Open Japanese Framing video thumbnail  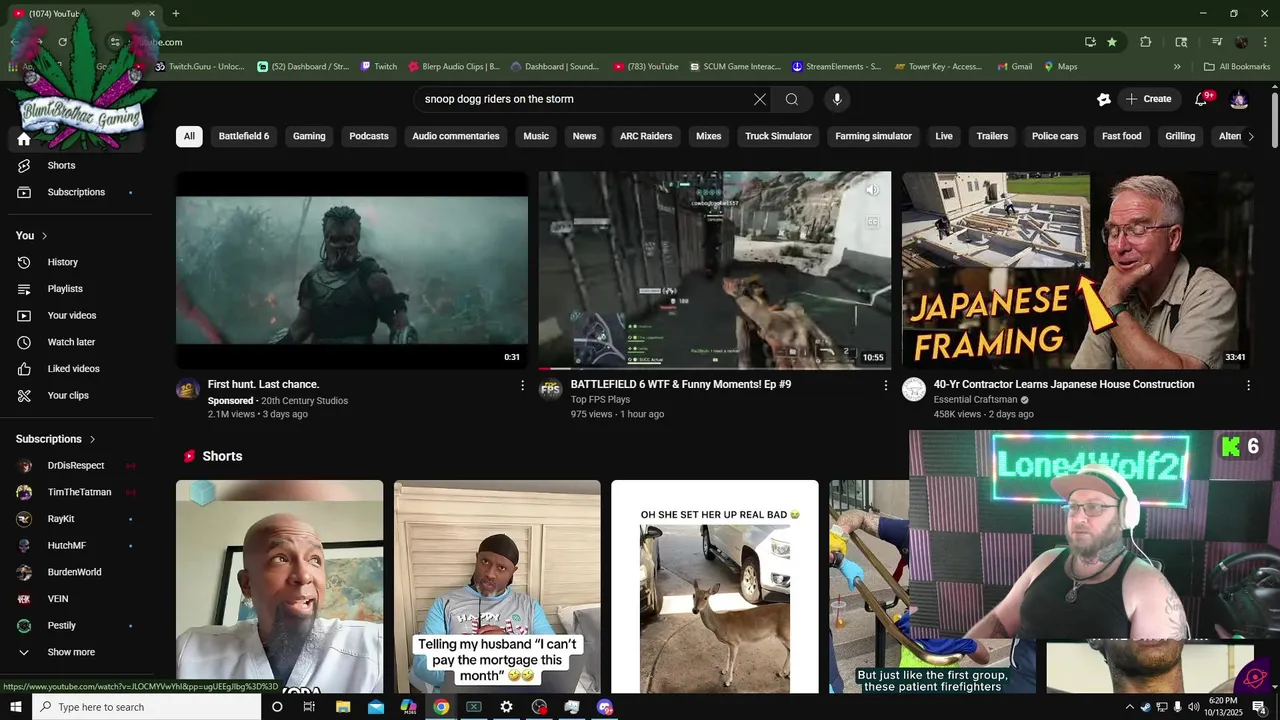(1078, 270)
